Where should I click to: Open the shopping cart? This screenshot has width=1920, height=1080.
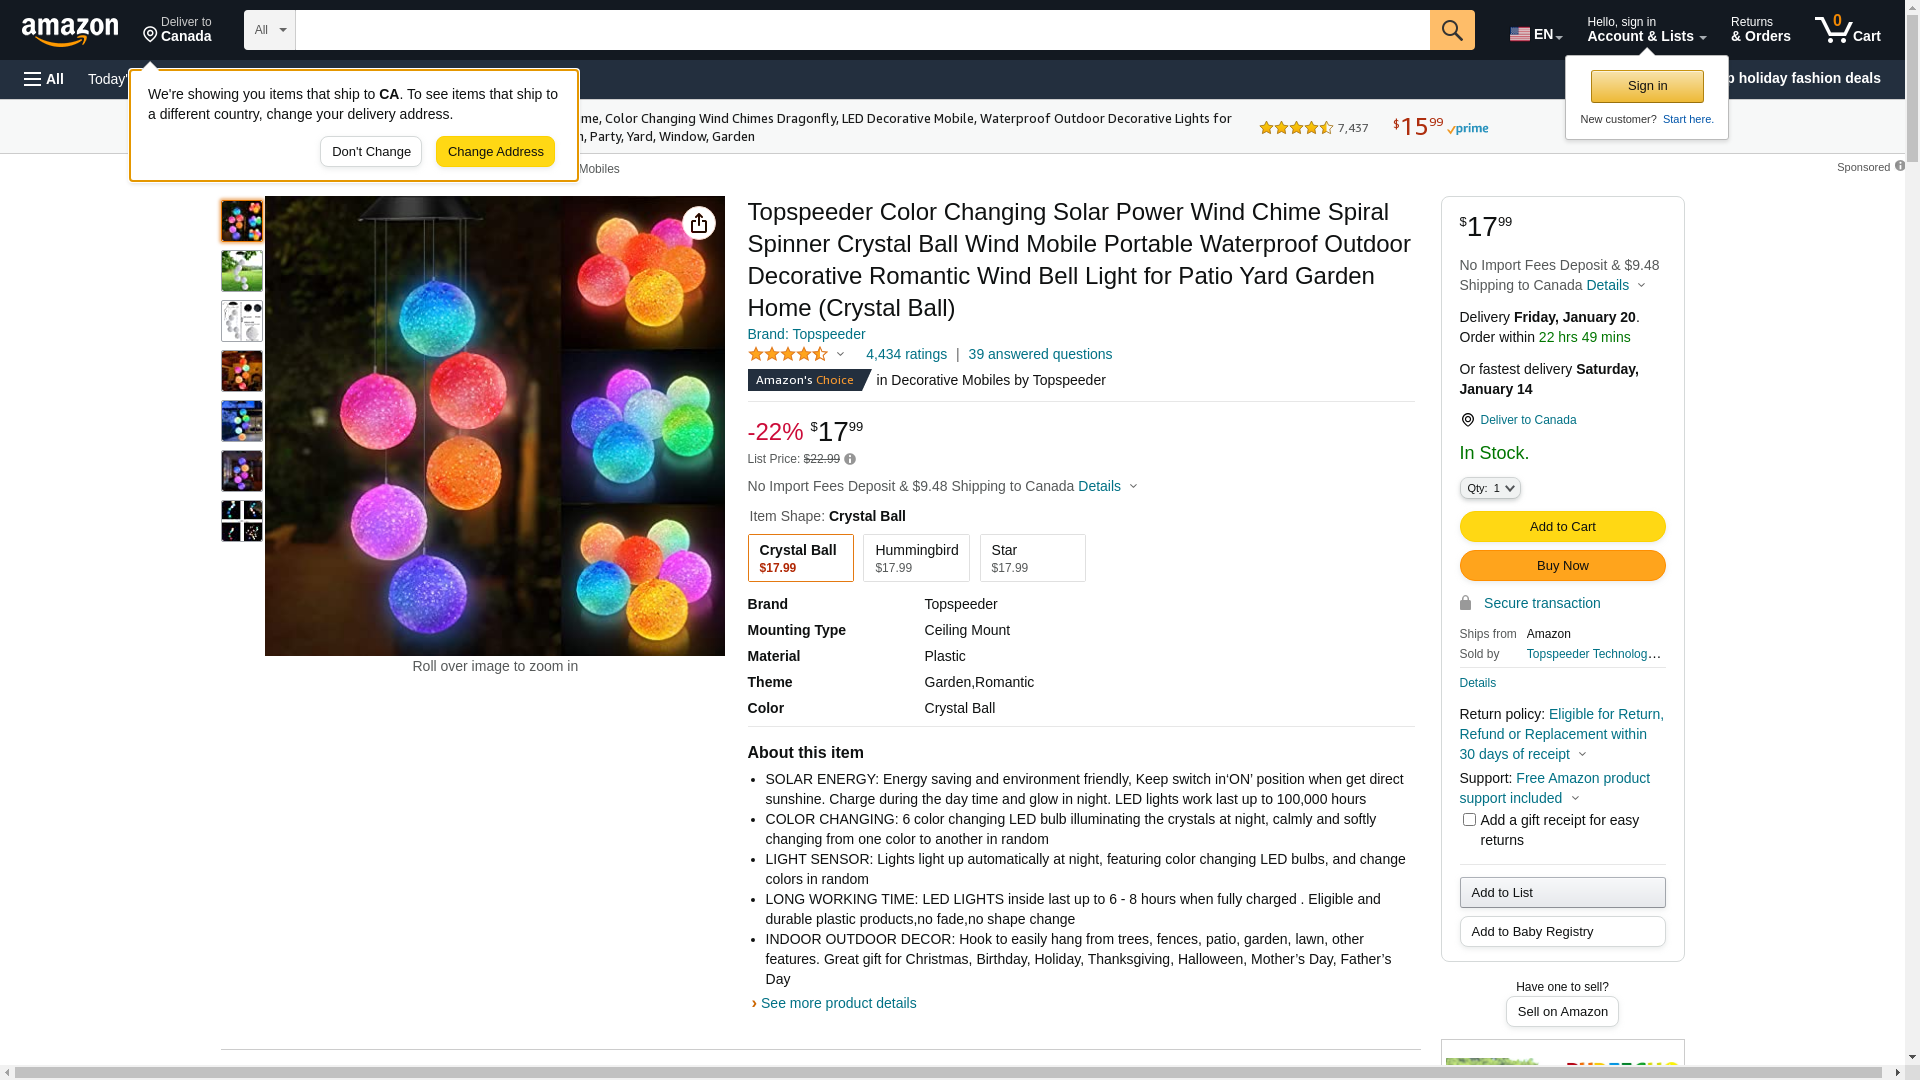point(1847,30)
